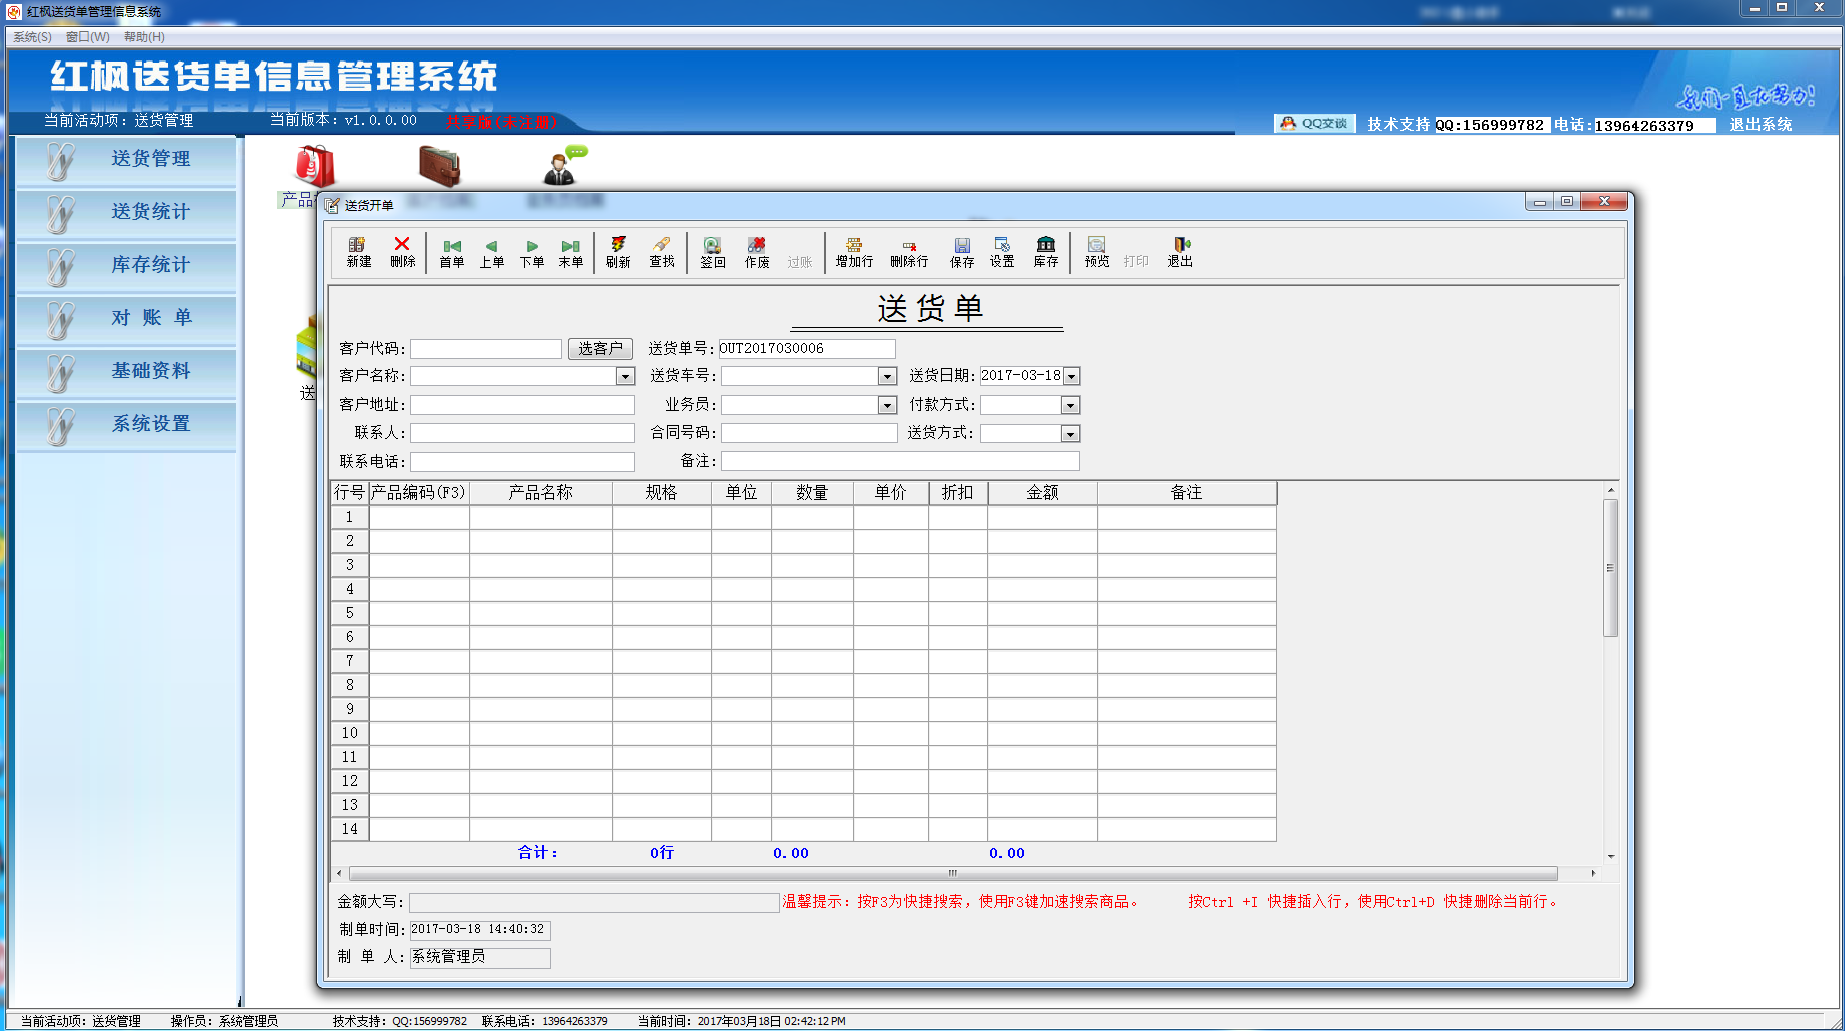Click the 删除 (Delete) red X icon

pyautogui.click(x=402, y=252)
